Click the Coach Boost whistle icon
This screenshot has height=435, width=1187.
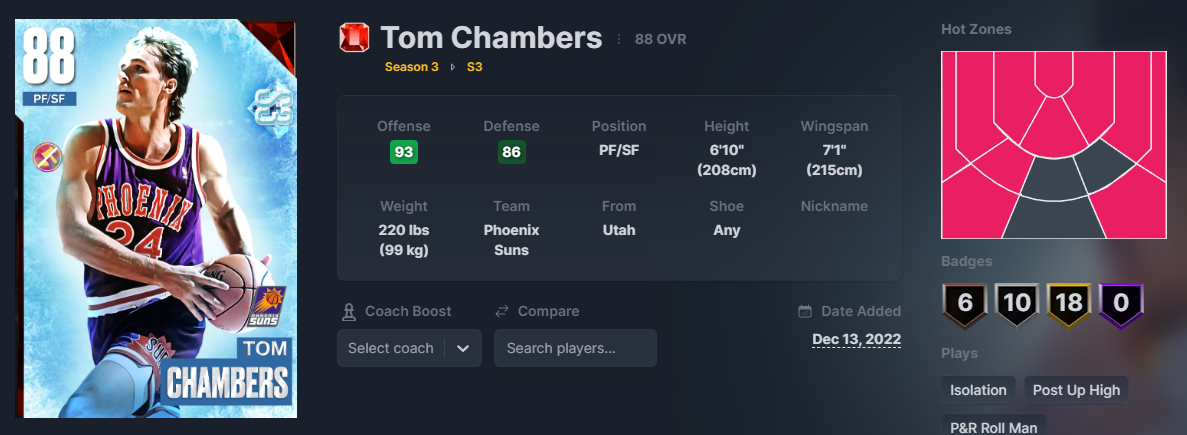click(x=348, y=311)
